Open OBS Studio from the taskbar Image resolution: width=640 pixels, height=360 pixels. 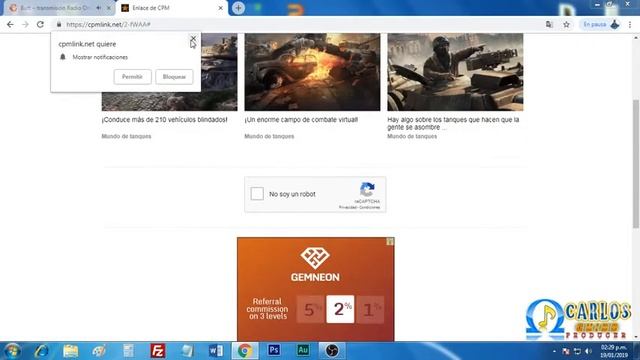click(332, 351)
